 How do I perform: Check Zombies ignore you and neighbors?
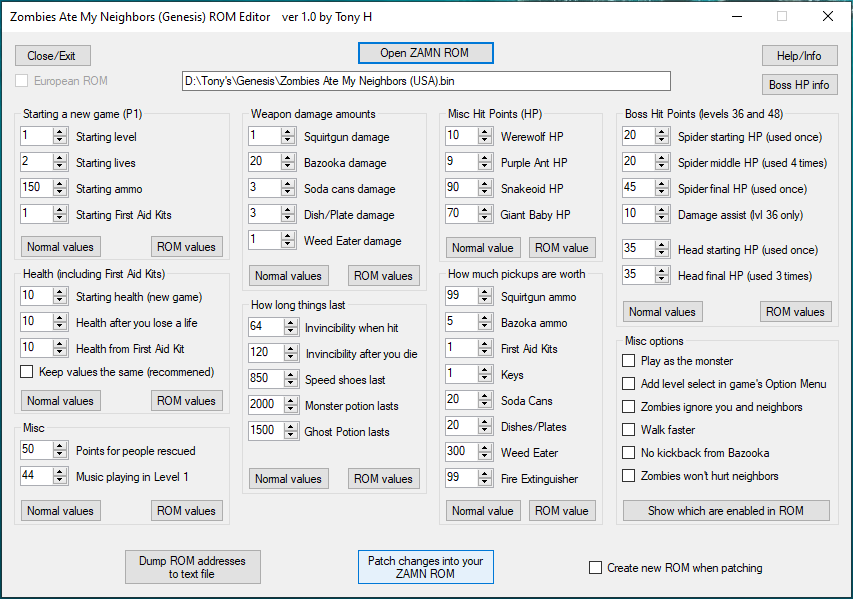point(629,407)
